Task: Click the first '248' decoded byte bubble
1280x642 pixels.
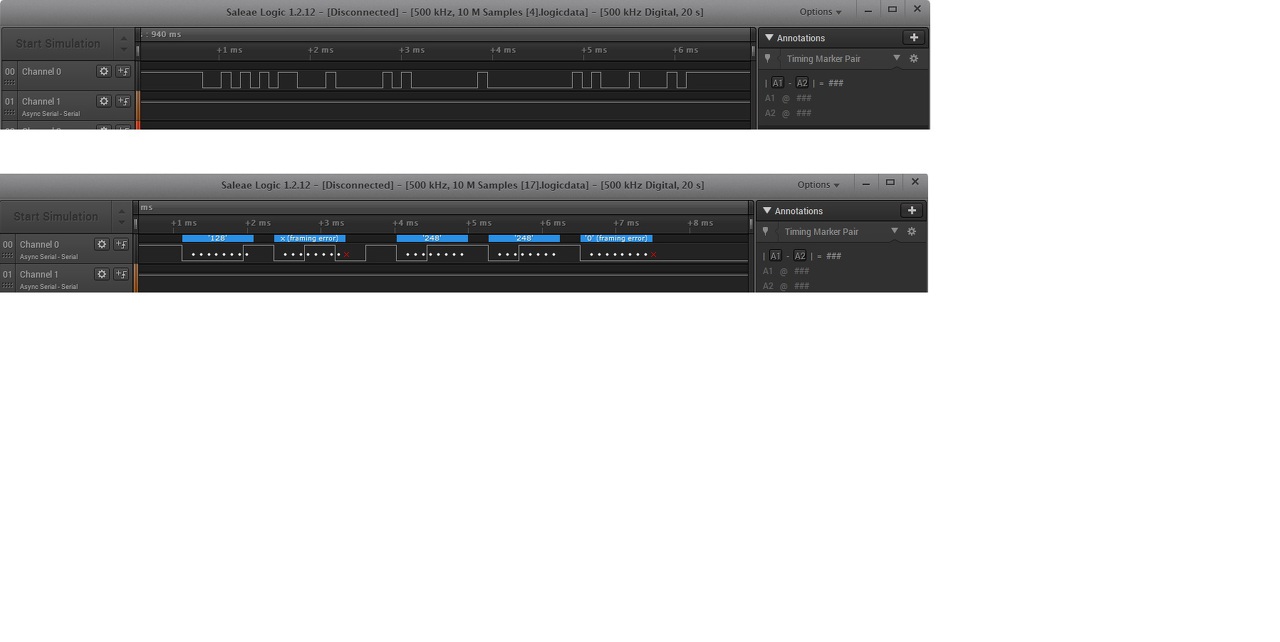Action: click(x=432, y=238)
